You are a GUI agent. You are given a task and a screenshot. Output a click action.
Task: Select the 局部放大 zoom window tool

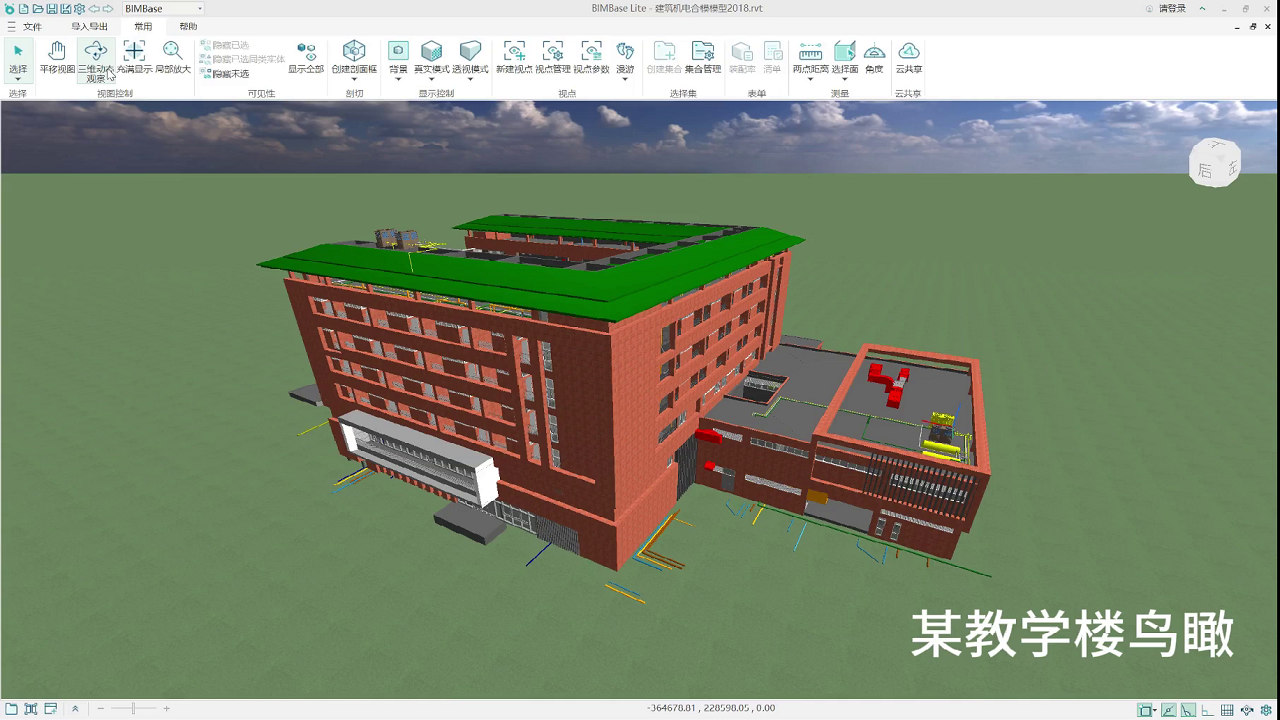pos(172,55)
